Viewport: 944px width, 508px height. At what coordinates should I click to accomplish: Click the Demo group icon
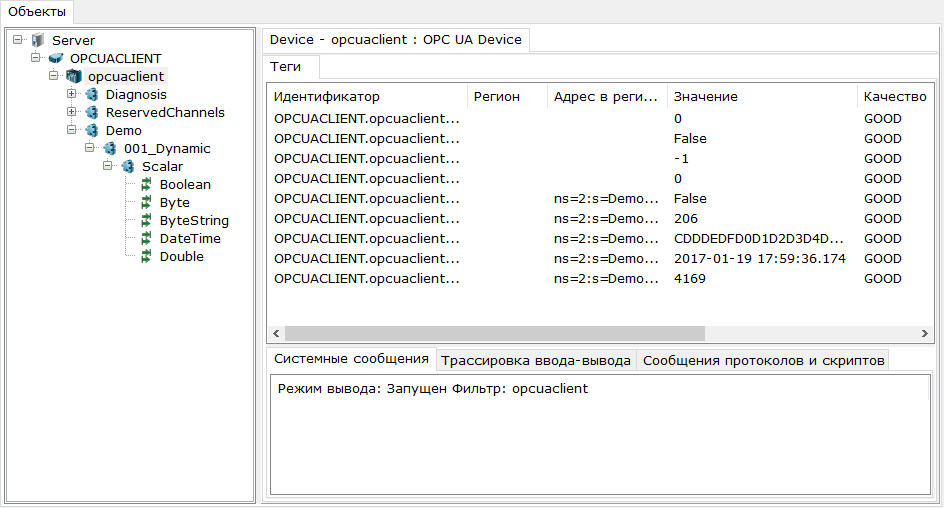(x=92, y=131)
